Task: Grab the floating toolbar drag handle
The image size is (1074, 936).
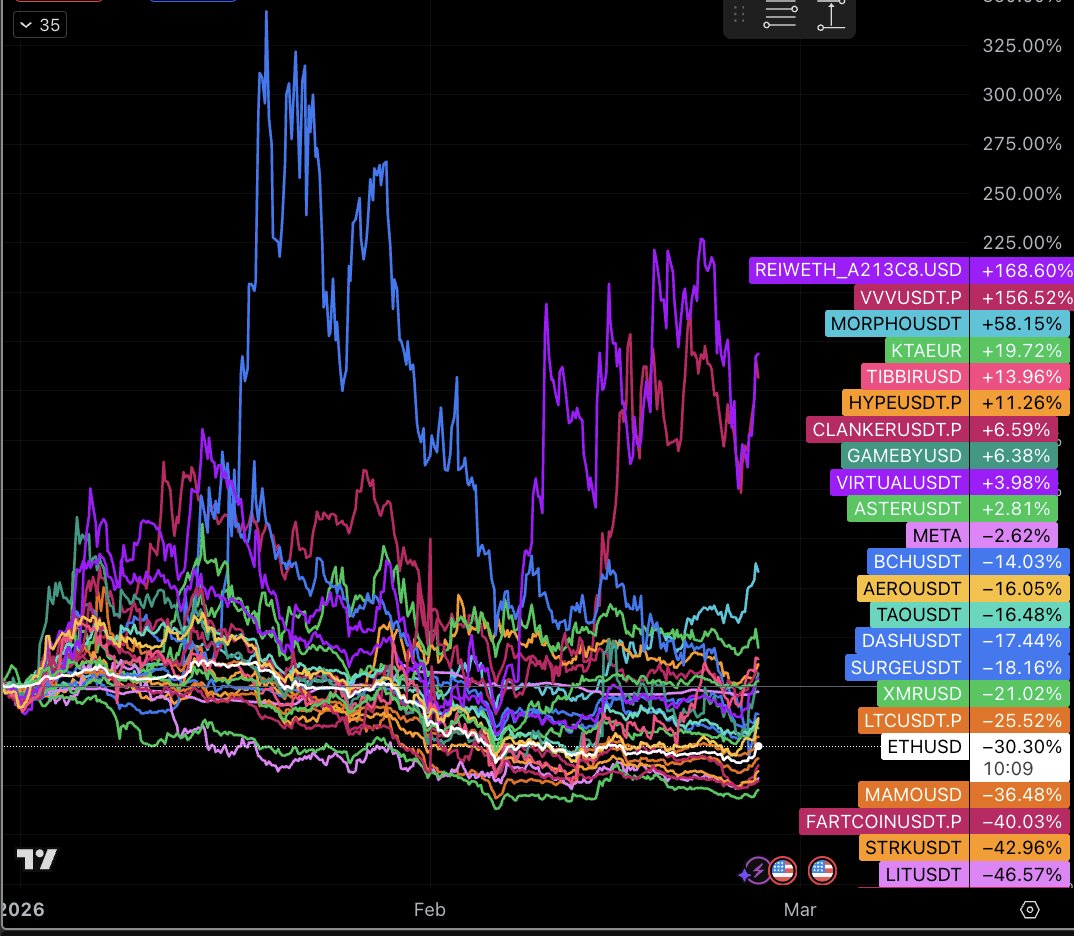Action: [738, 14]
